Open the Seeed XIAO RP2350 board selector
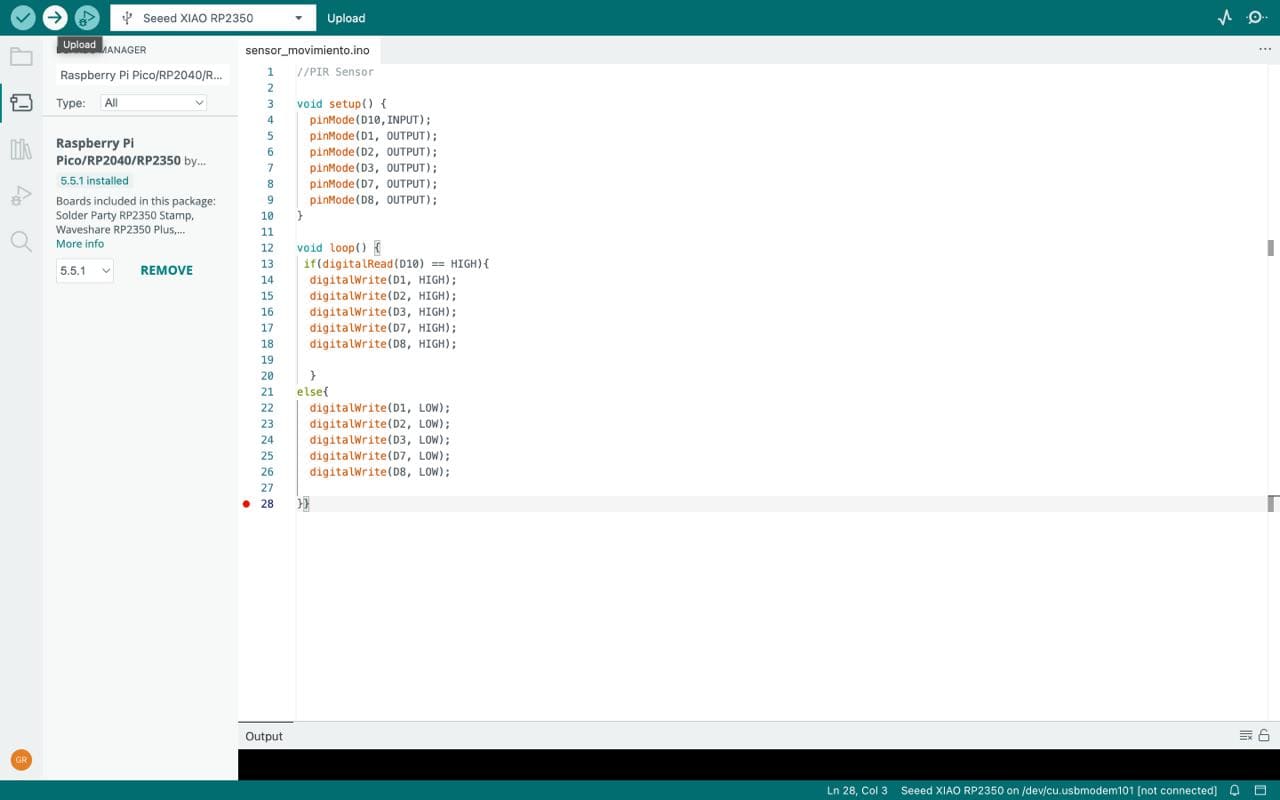Screen dimensions: 1280x800 [213, 18]
